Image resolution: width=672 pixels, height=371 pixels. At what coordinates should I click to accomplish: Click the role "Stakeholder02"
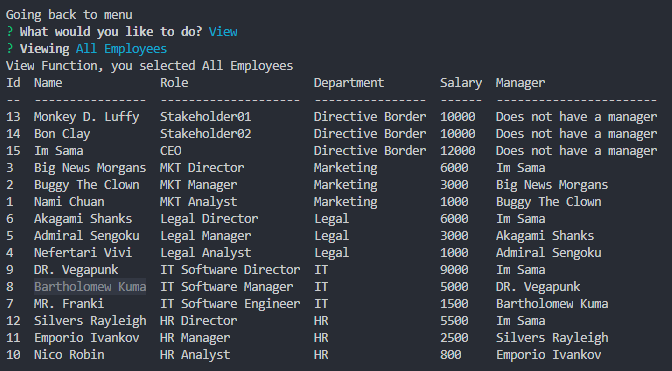click(x=205, y=134)
